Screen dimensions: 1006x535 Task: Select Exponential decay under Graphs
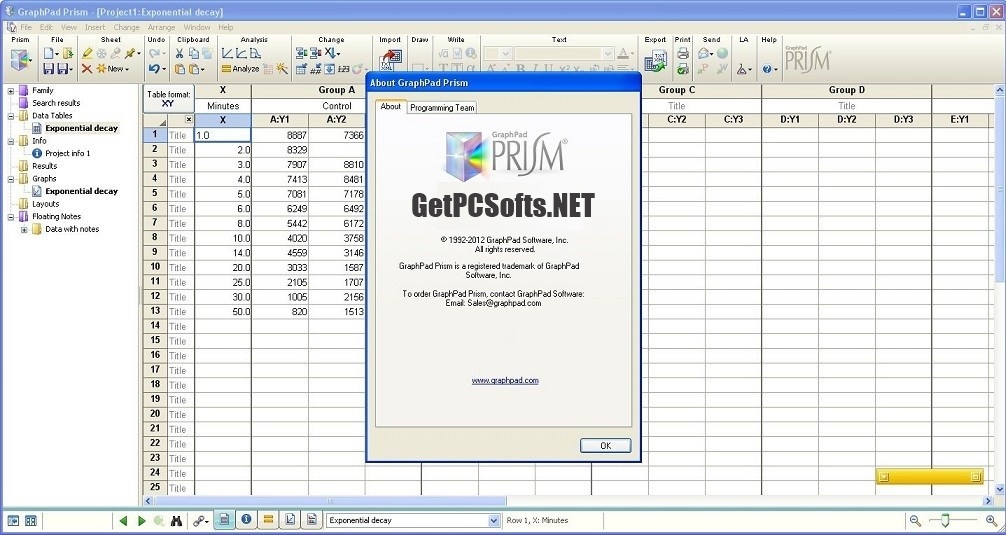click(x=81, y=191)
